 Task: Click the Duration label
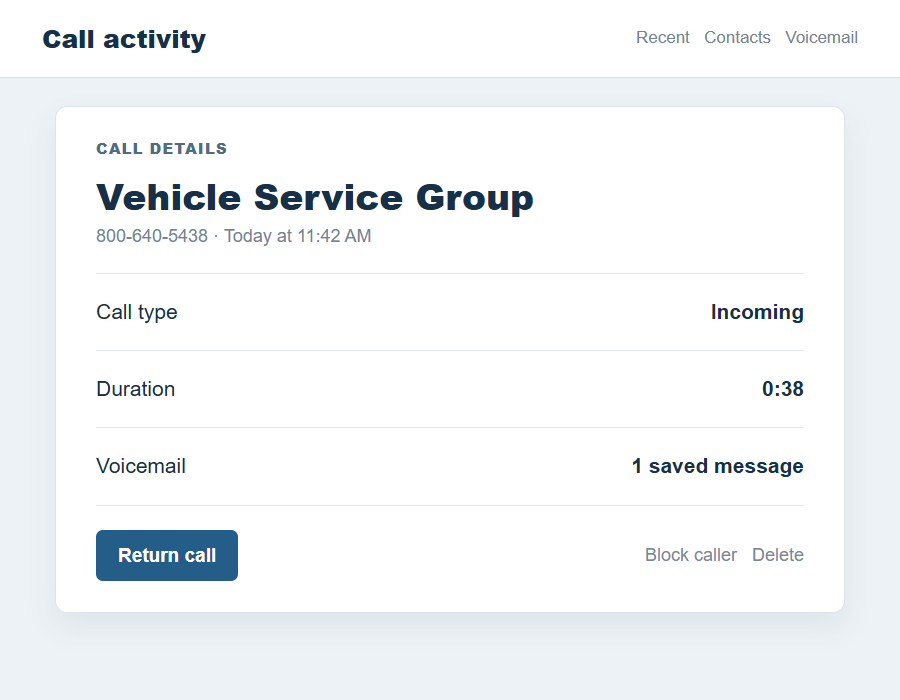click(x=135, y=389)
